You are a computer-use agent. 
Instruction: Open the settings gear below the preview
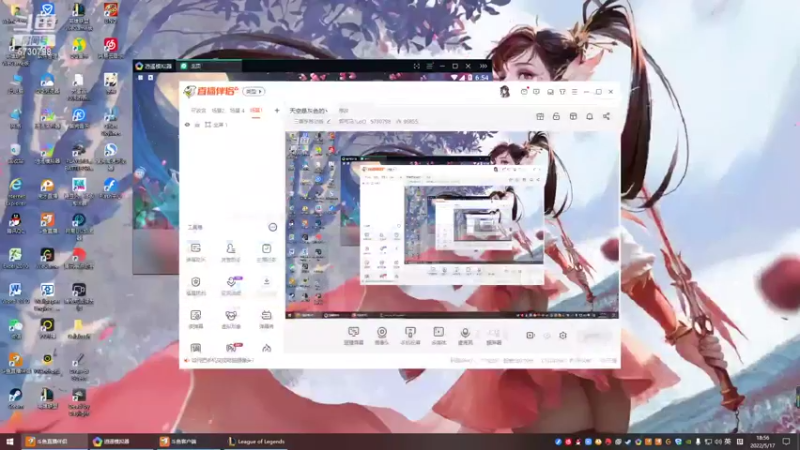click(x=563, y=335)
